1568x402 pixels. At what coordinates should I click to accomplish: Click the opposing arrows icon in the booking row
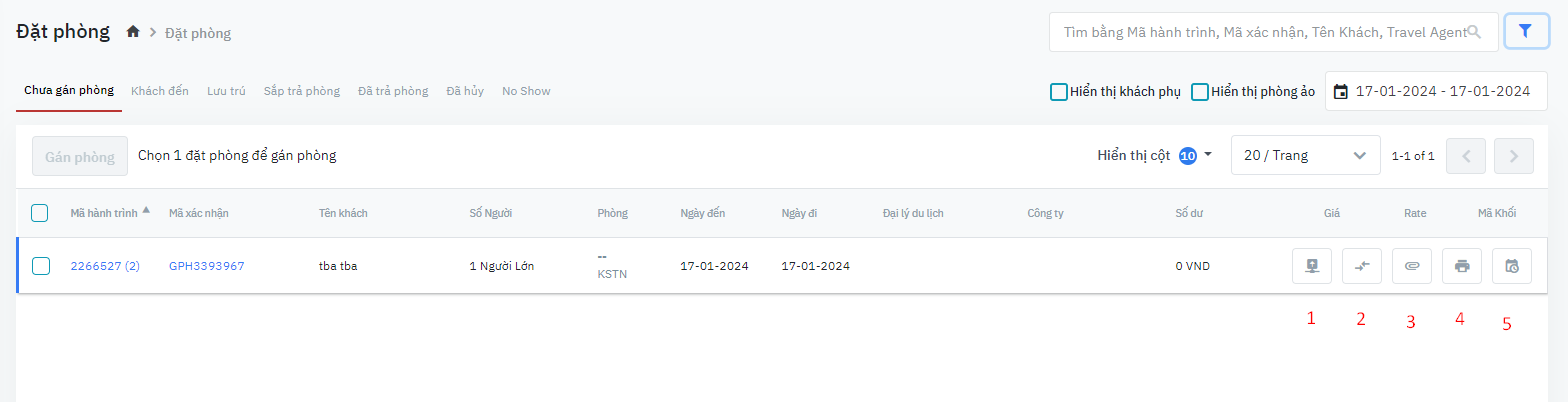[1361, 266]
